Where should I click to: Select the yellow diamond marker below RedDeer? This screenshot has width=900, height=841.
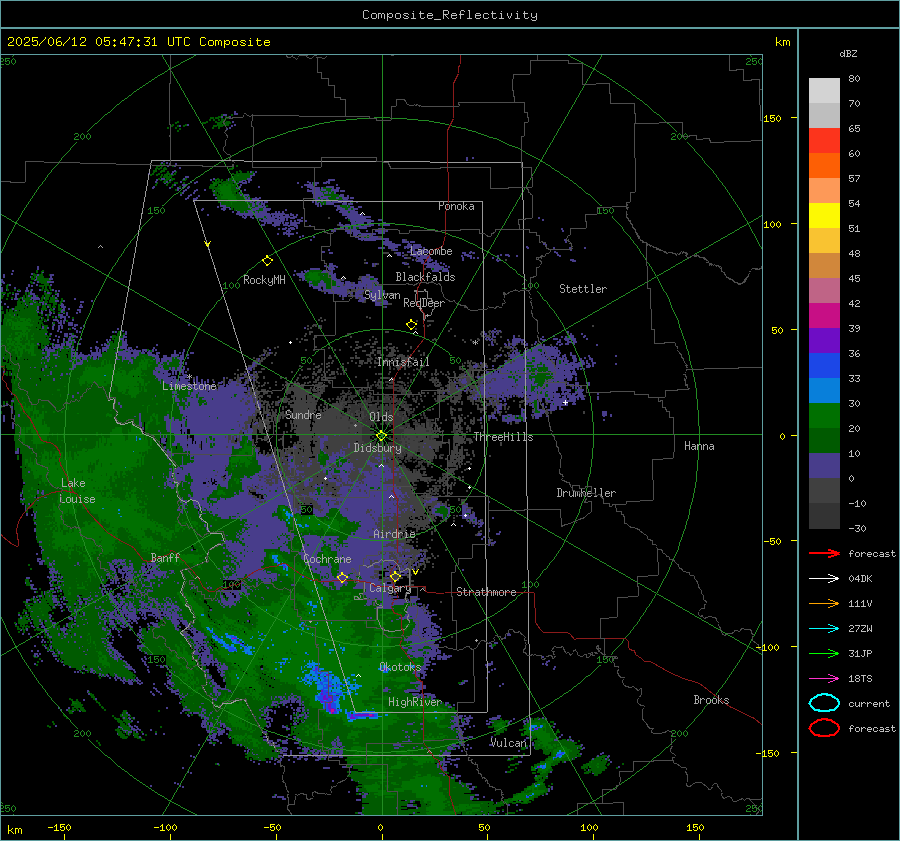coord(411,325)
